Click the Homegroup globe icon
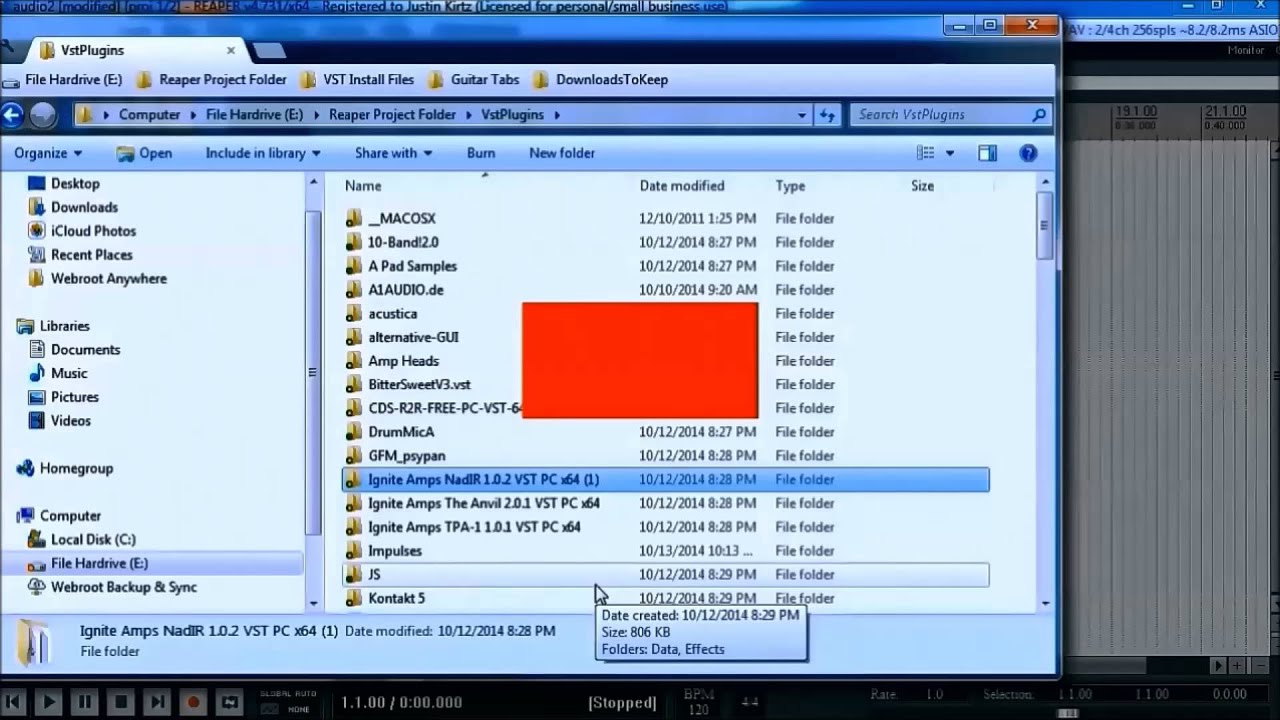Image resolution: width=1280 pixels, height=720 pixels. tap(26, 468)
